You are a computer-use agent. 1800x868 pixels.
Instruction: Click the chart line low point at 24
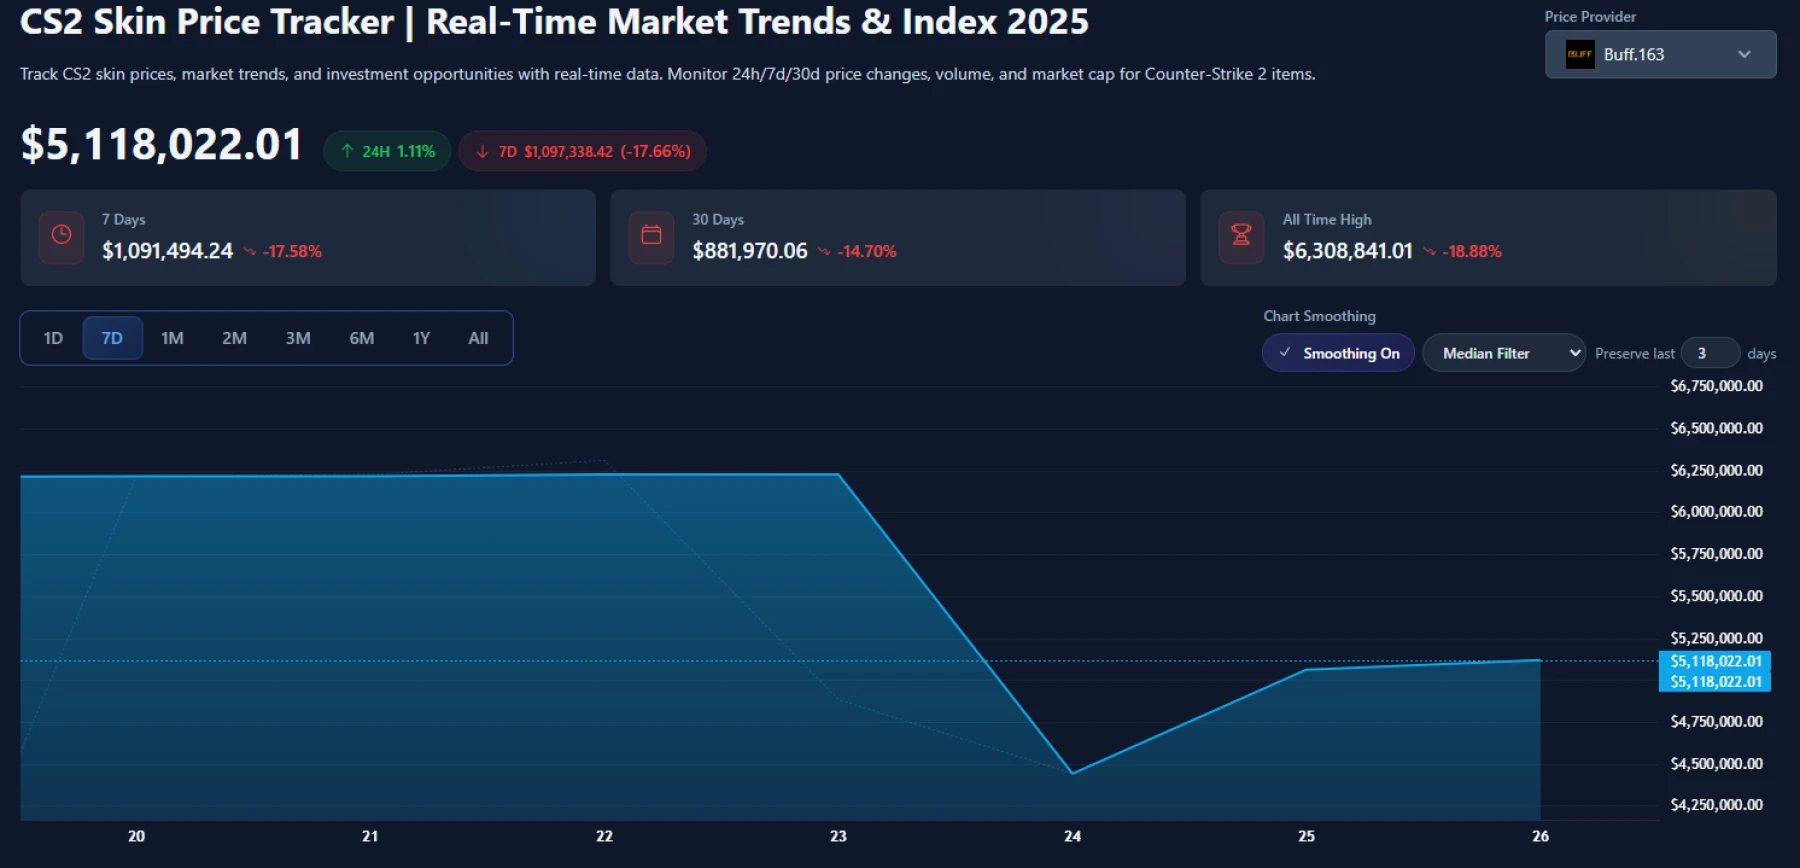[x=1072, y=773]
